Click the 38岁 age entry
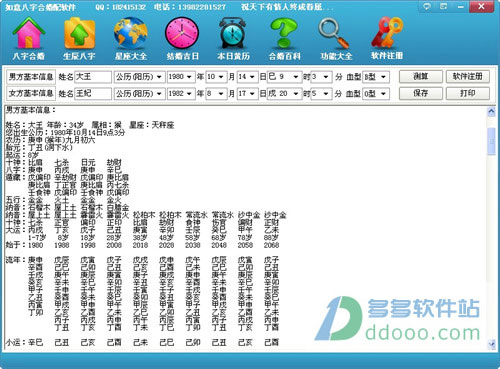The image size is (500, 369). tap(141, 238)
